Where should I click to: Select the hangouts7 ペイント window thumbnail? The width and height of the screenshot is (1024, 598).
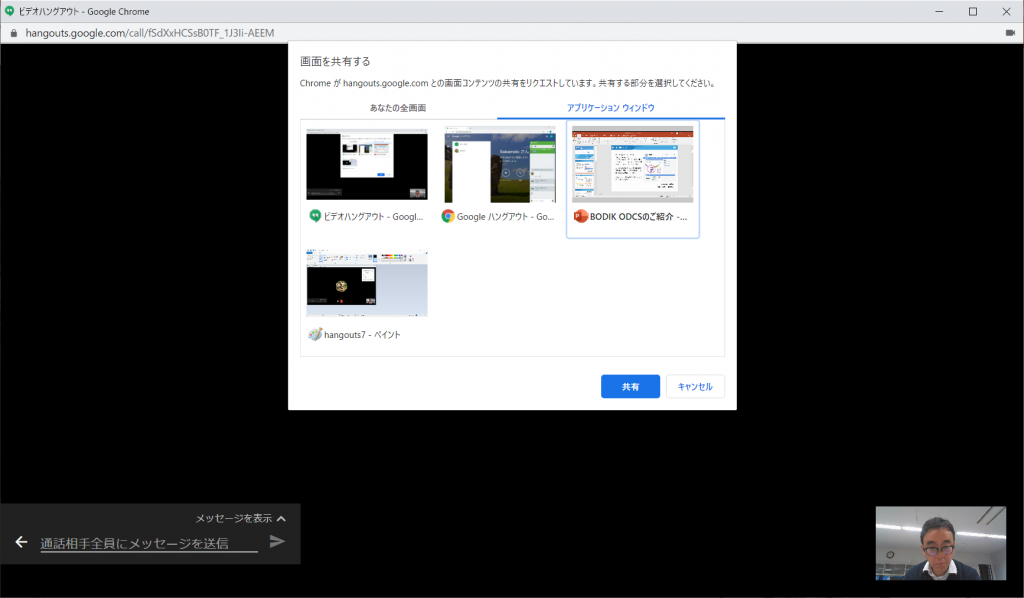click(366, 284)
